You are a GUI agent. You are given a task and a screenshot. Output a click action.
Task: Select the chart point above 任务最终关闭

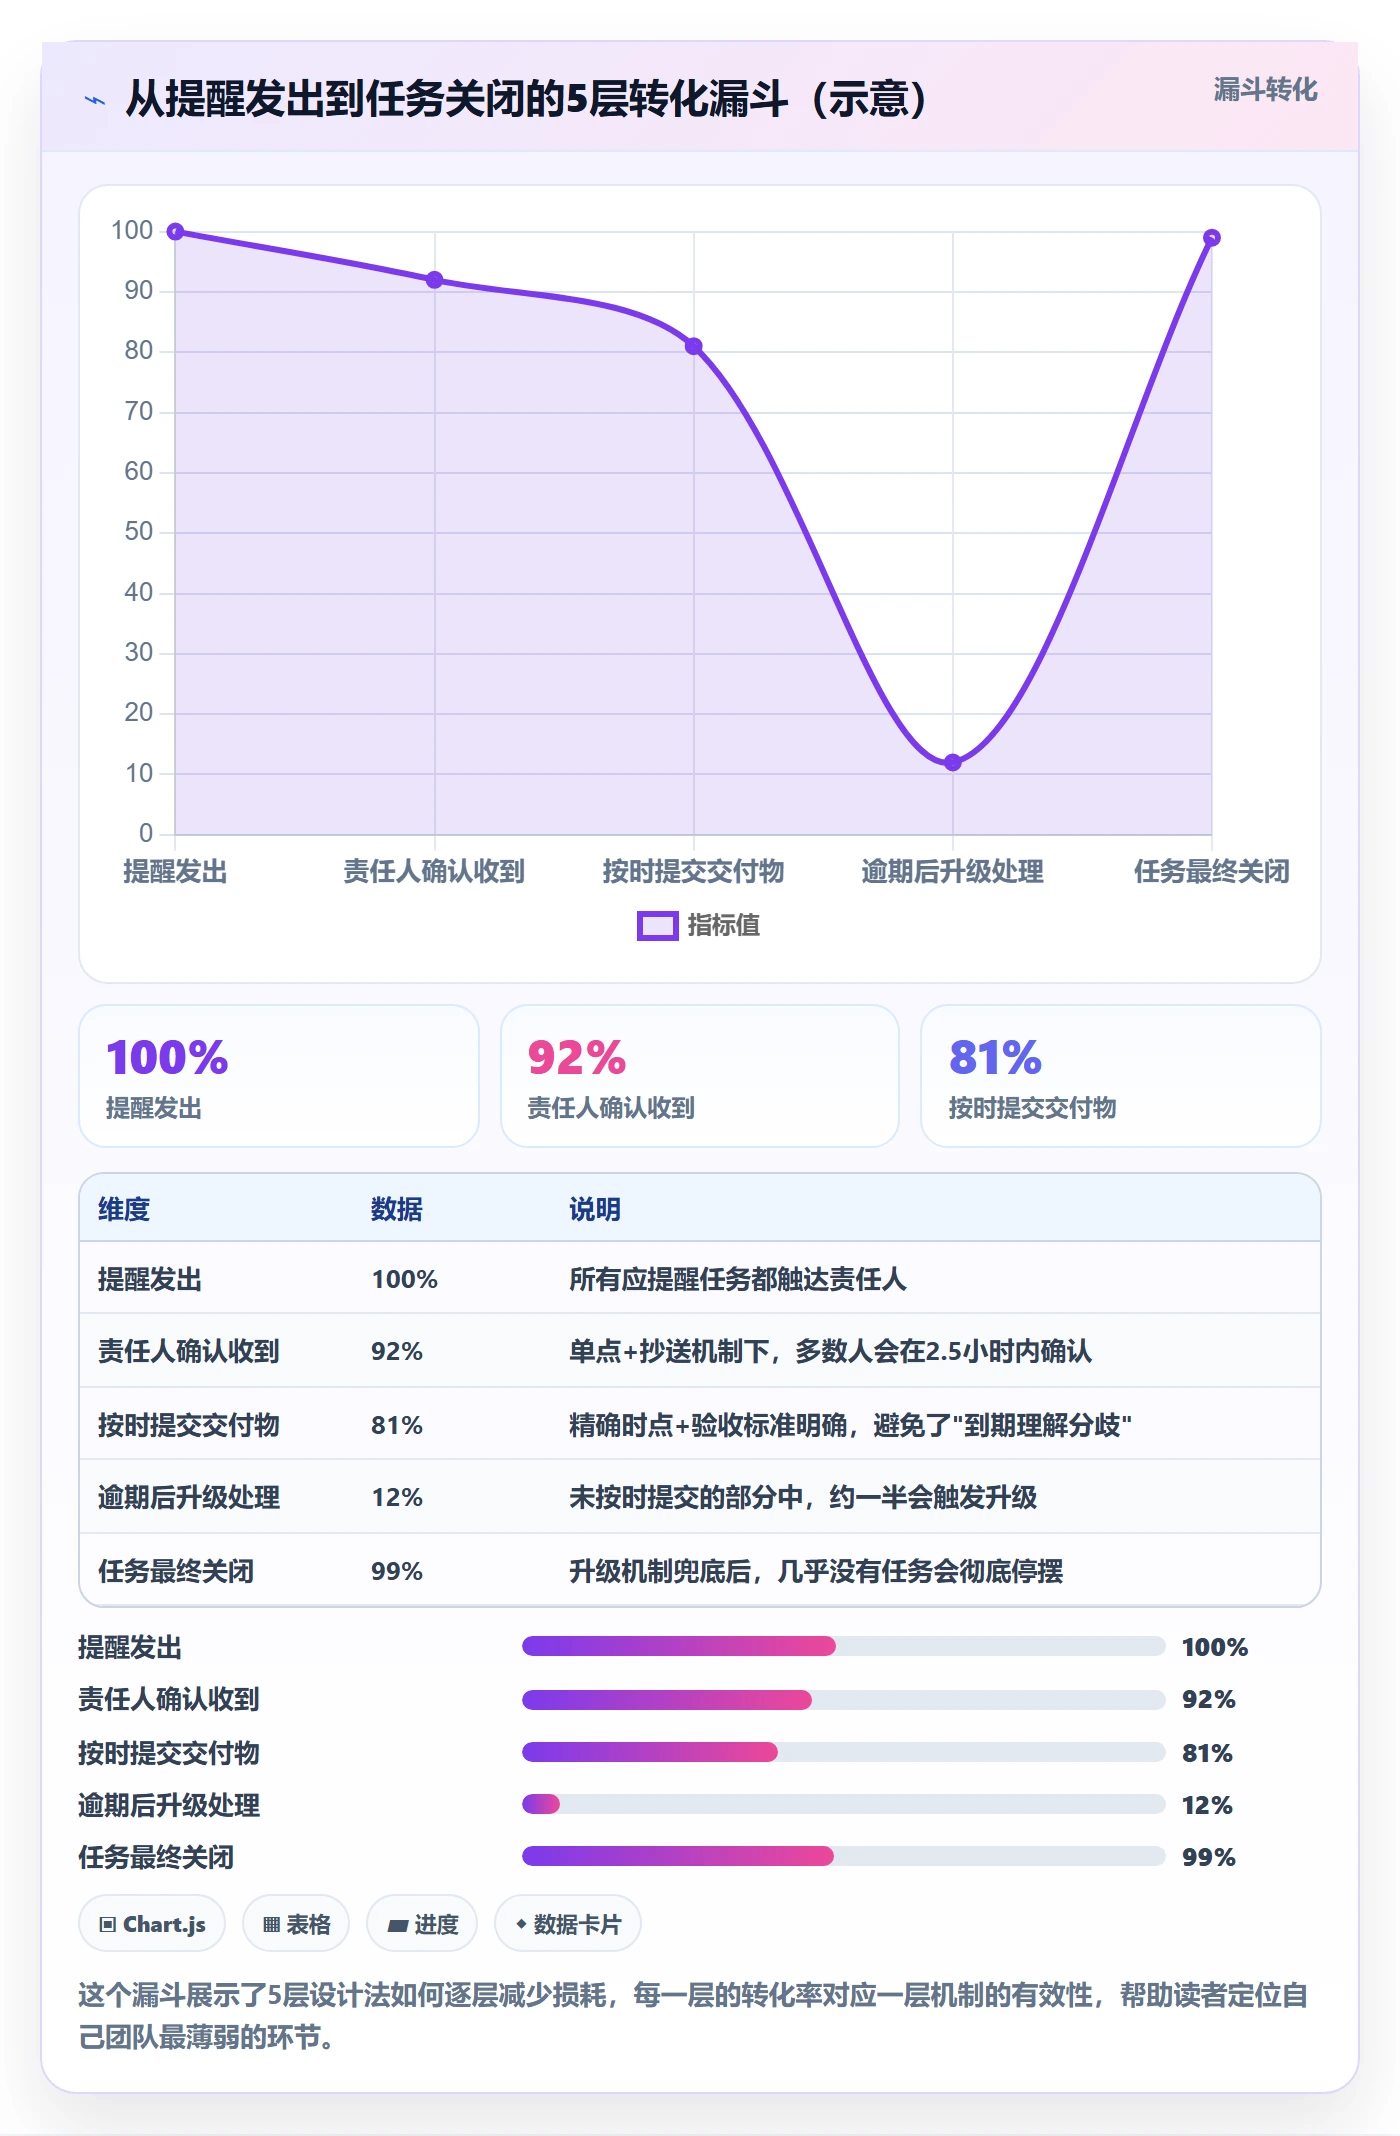click(x=1212, y=238)
